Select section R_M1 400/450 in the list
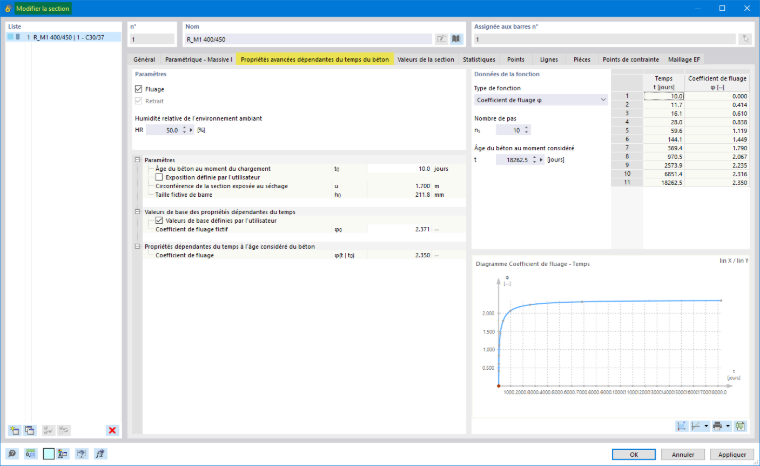 [63, 37]
